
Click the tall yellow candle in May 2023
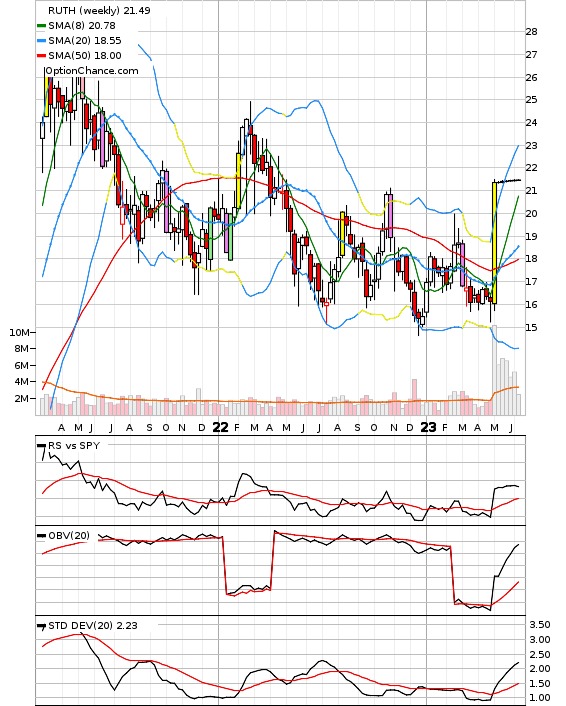pos(494,243)
